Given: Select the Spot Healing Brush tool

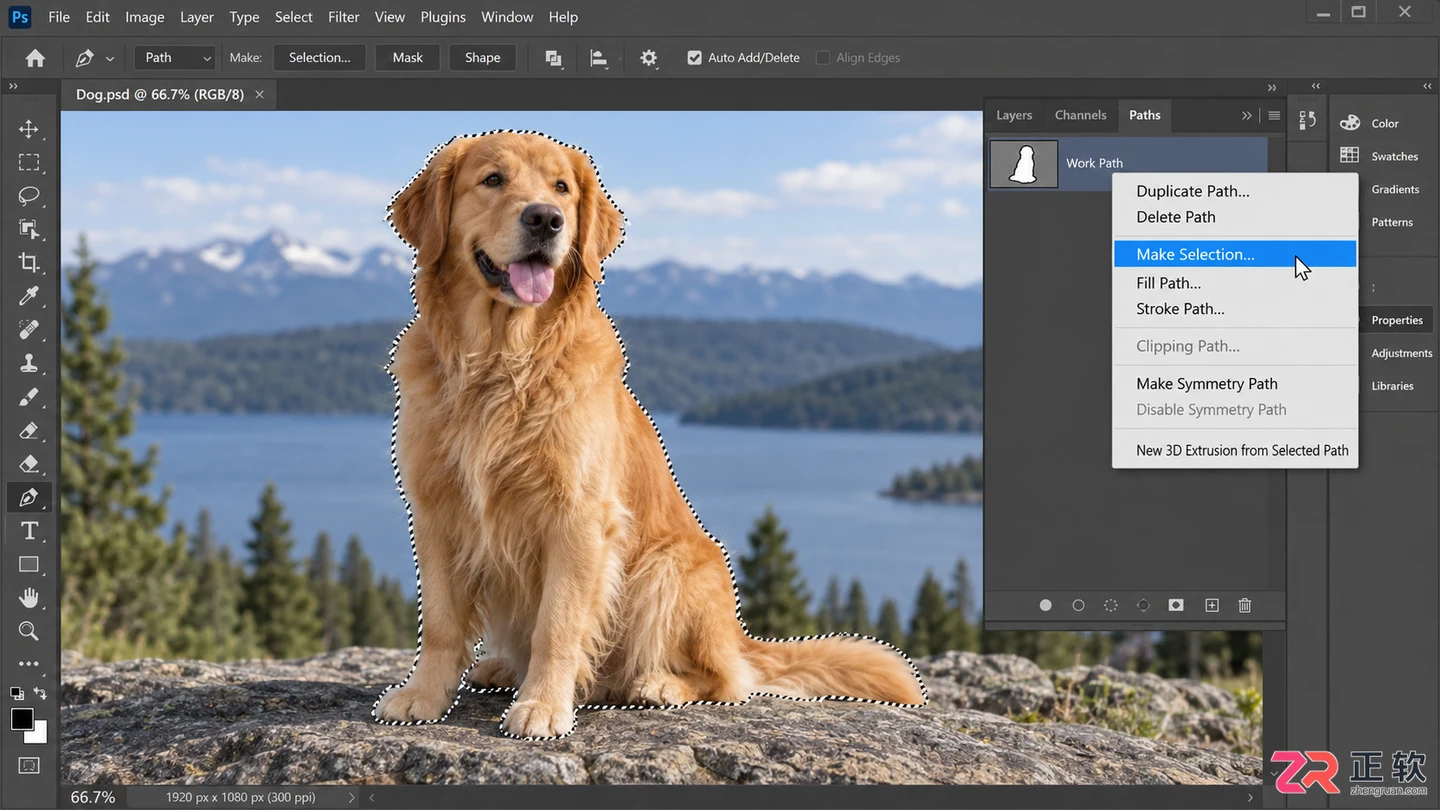Looking at the screenshot, I should 29,329.
